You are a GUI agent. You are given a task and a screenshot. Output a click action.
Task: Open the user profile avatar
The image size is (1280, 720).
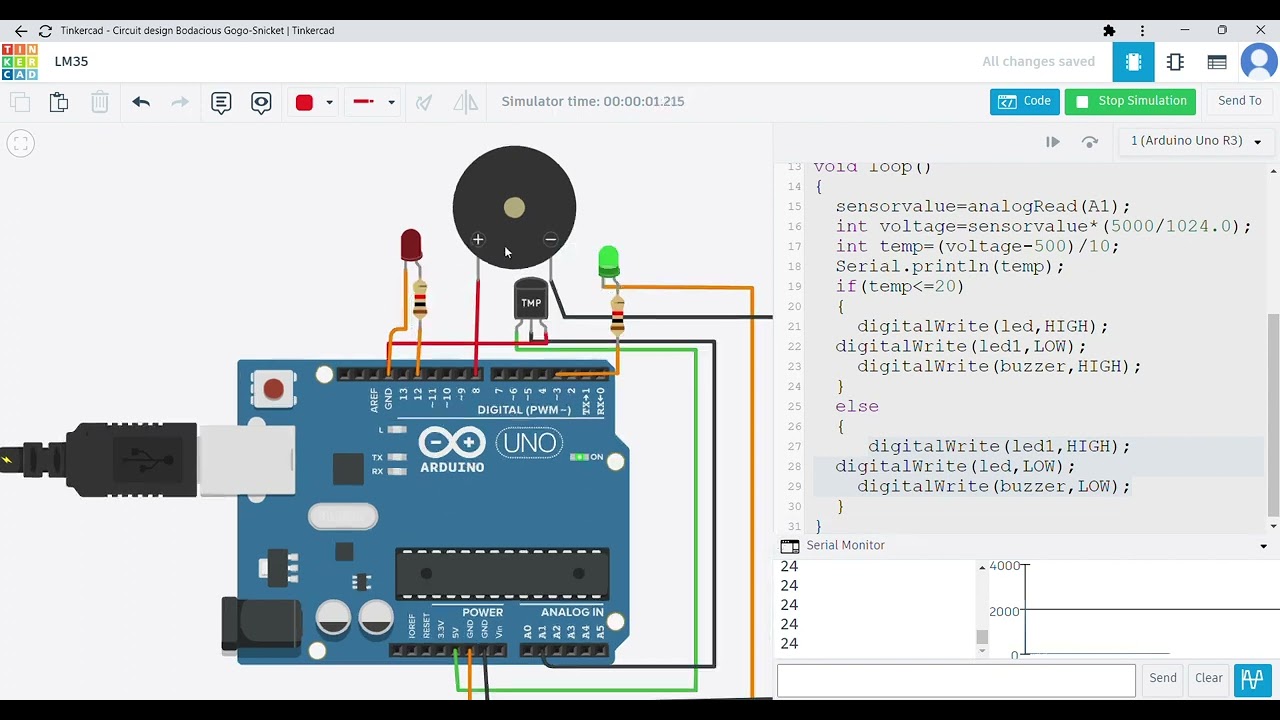click(x=1260, y=62)
